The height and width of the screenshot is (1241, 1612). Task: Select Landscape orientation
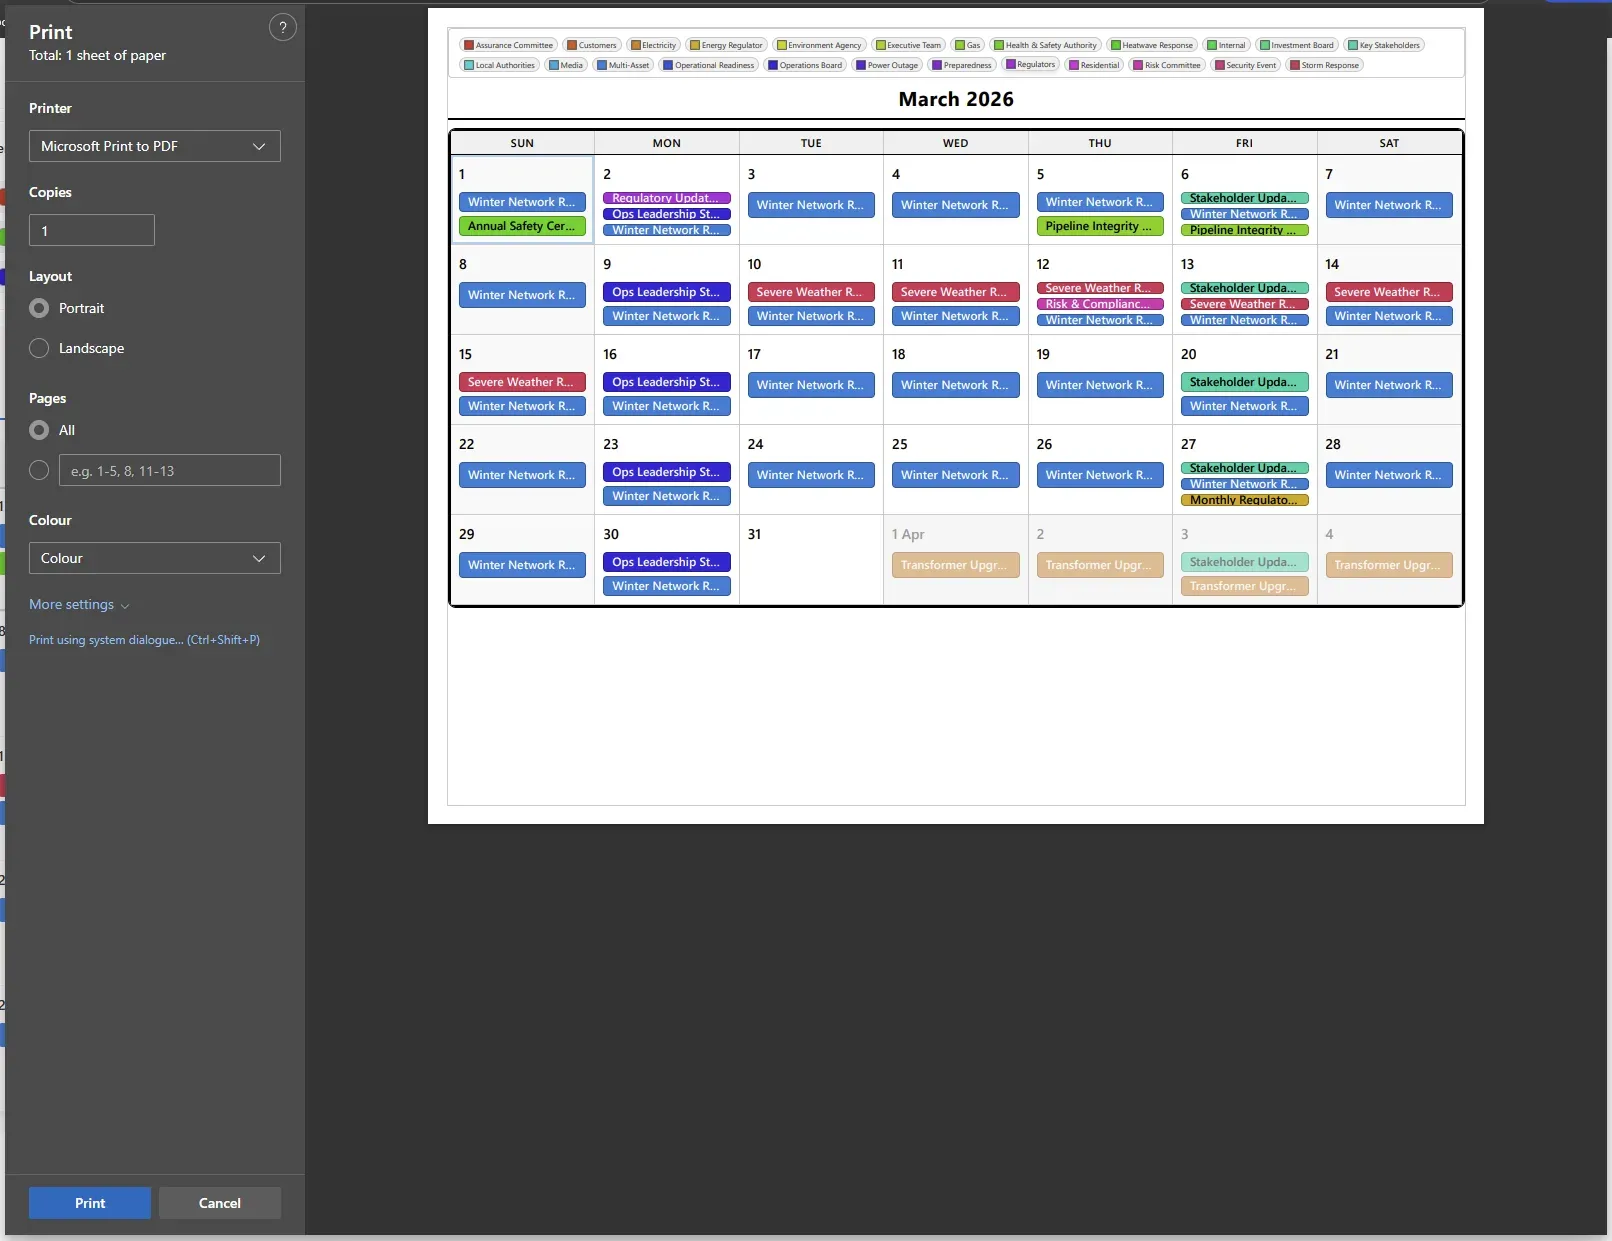click(39, 348)
